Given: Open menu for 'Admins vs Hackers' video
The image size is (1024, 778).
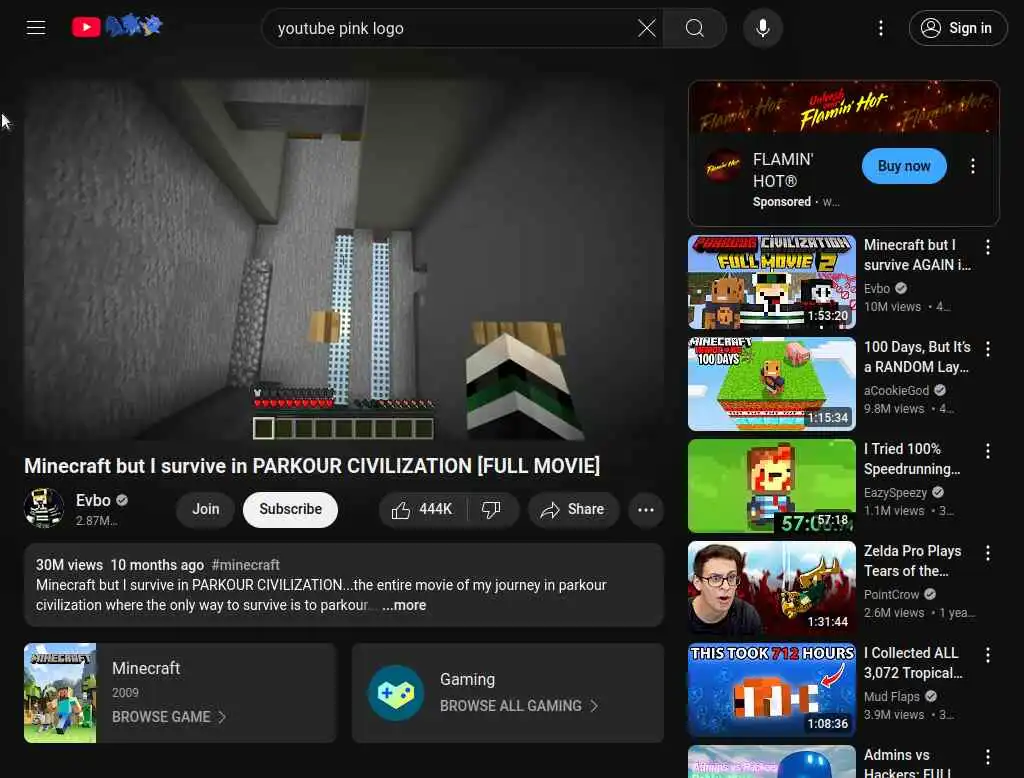Looking at the screenshot, I should point(988,756).
